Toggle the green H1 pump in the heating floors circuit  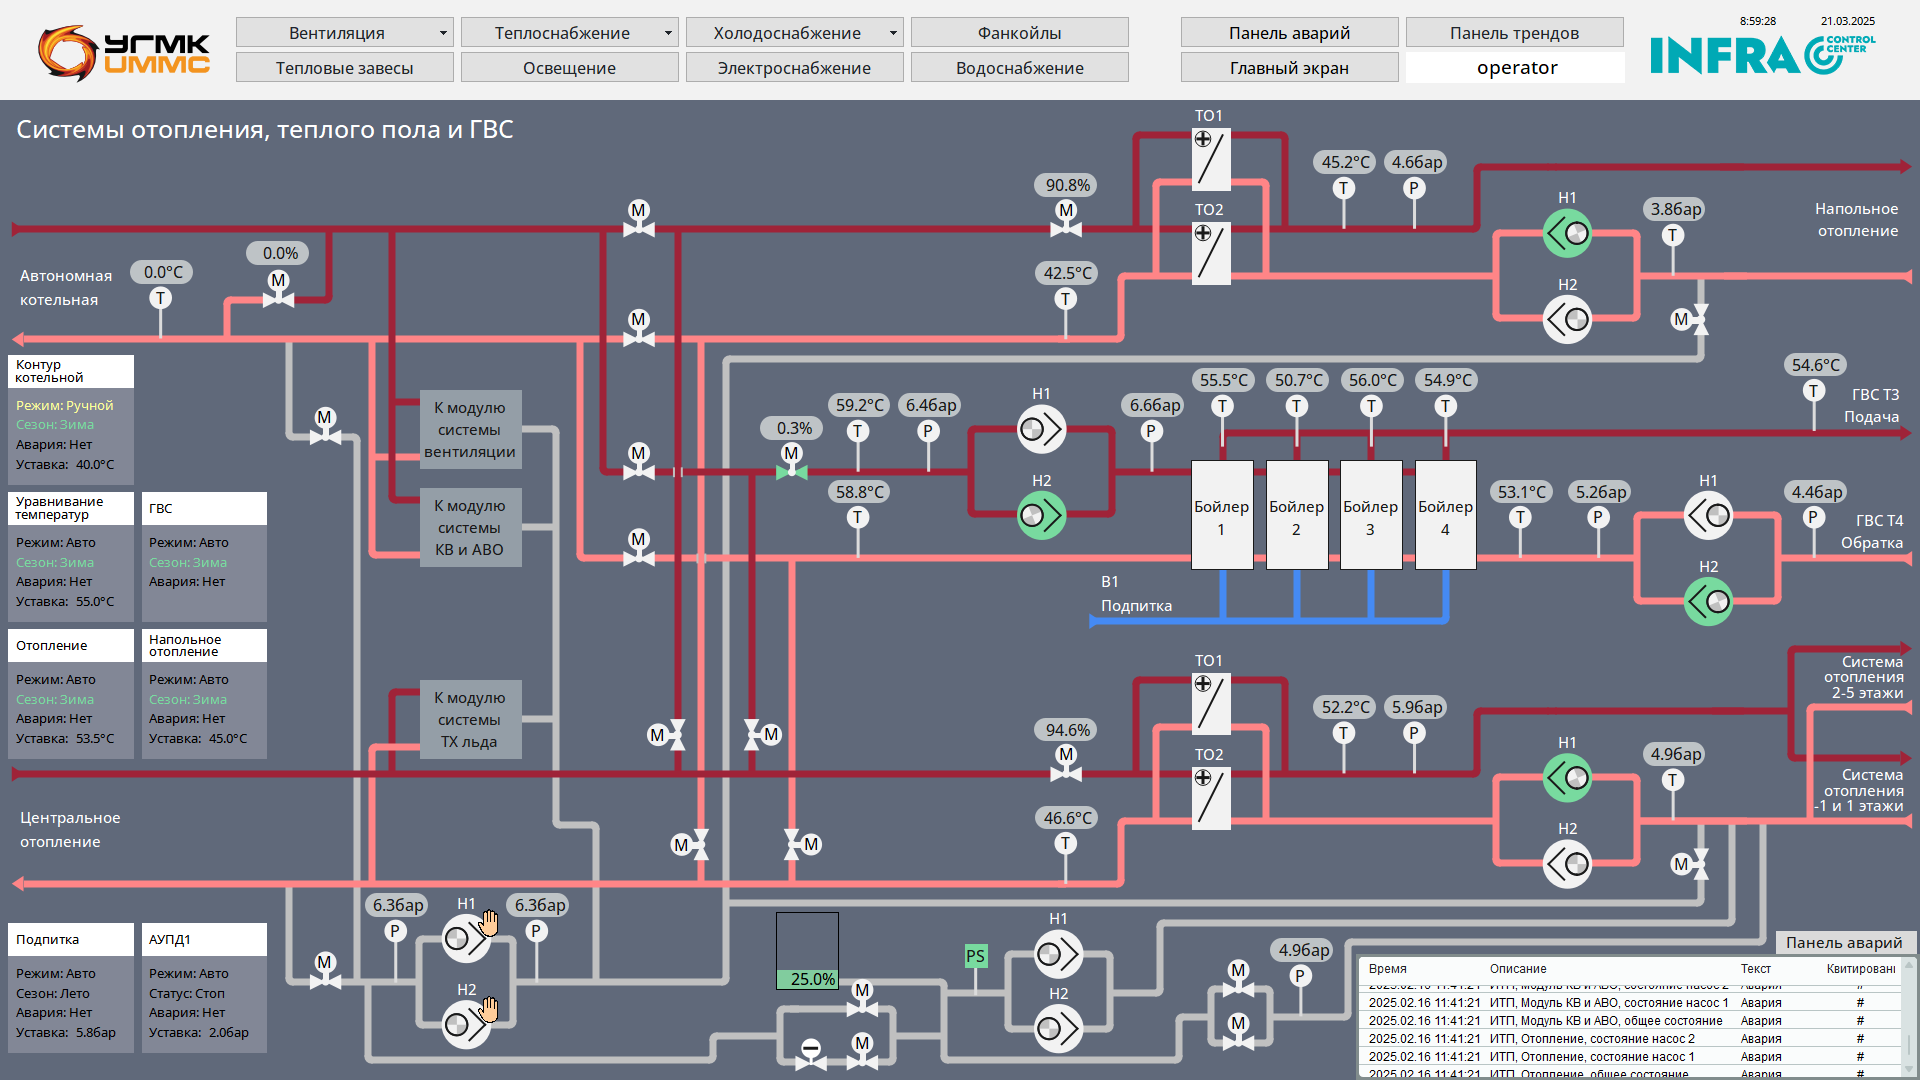[1567, 778]
